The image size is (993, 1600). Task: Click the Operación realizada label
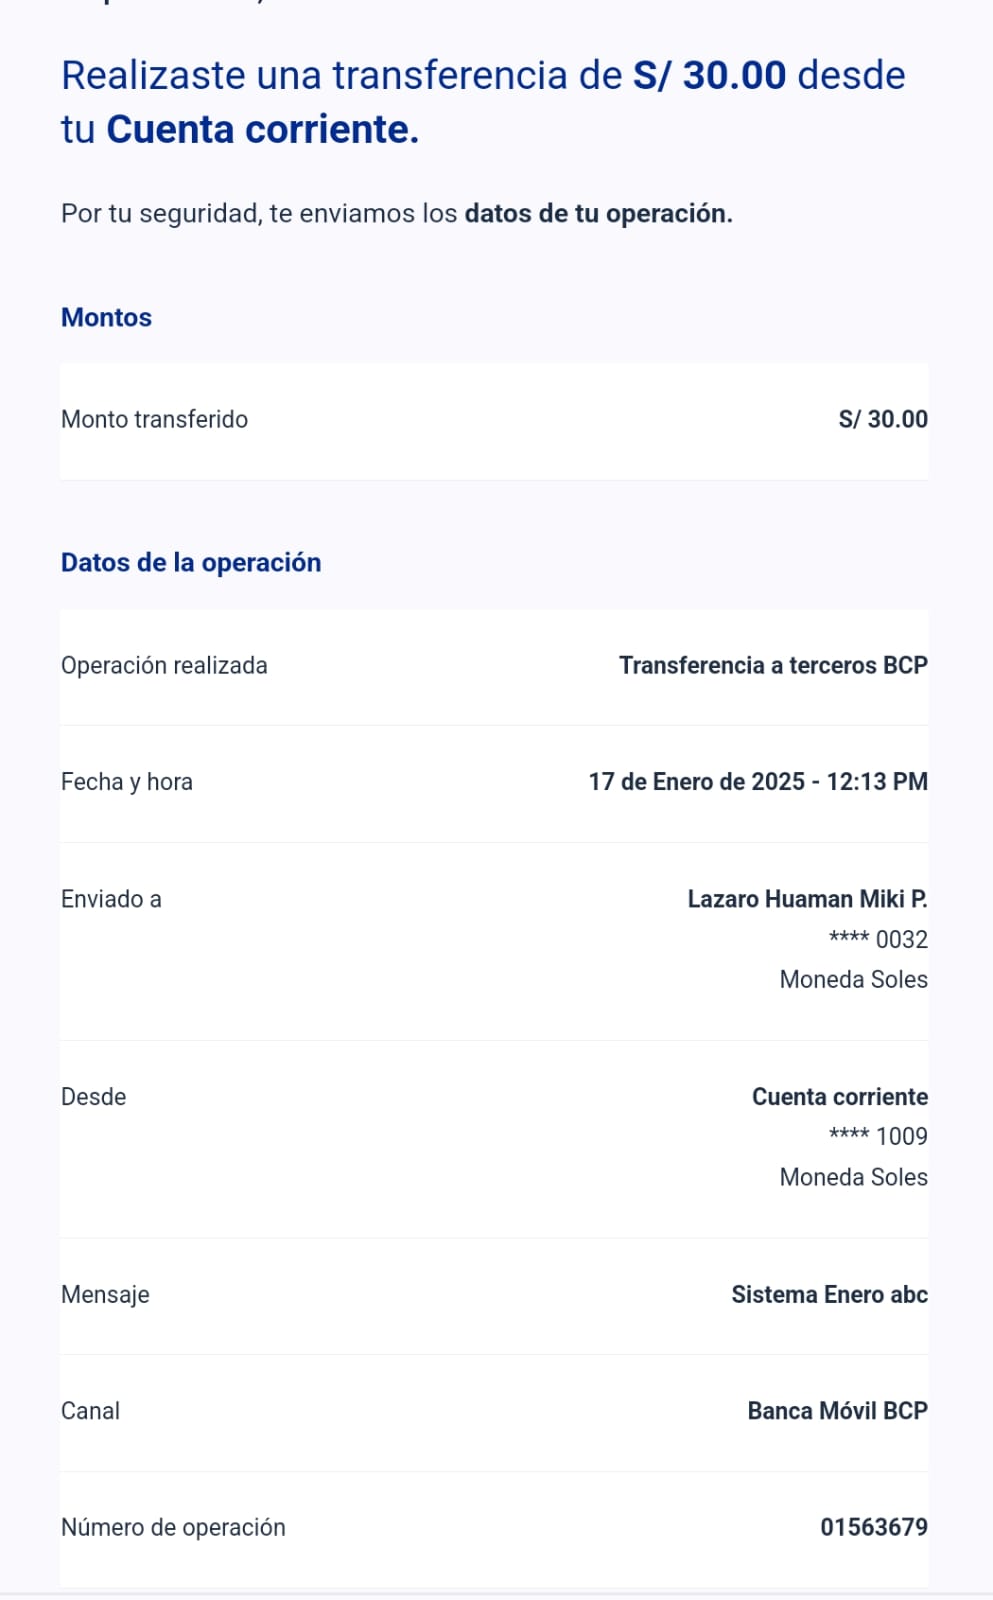[164, 666]
